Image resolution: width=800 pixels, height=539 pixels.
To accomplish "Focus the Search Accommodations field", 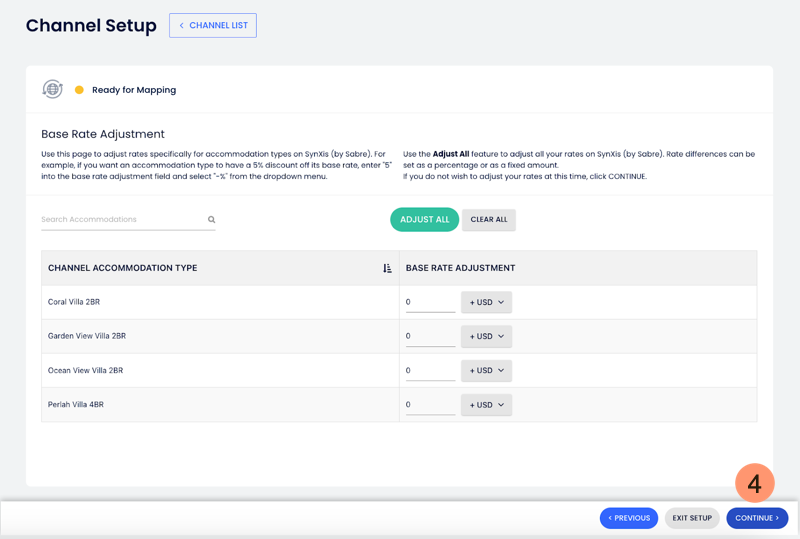I will 122,220.
